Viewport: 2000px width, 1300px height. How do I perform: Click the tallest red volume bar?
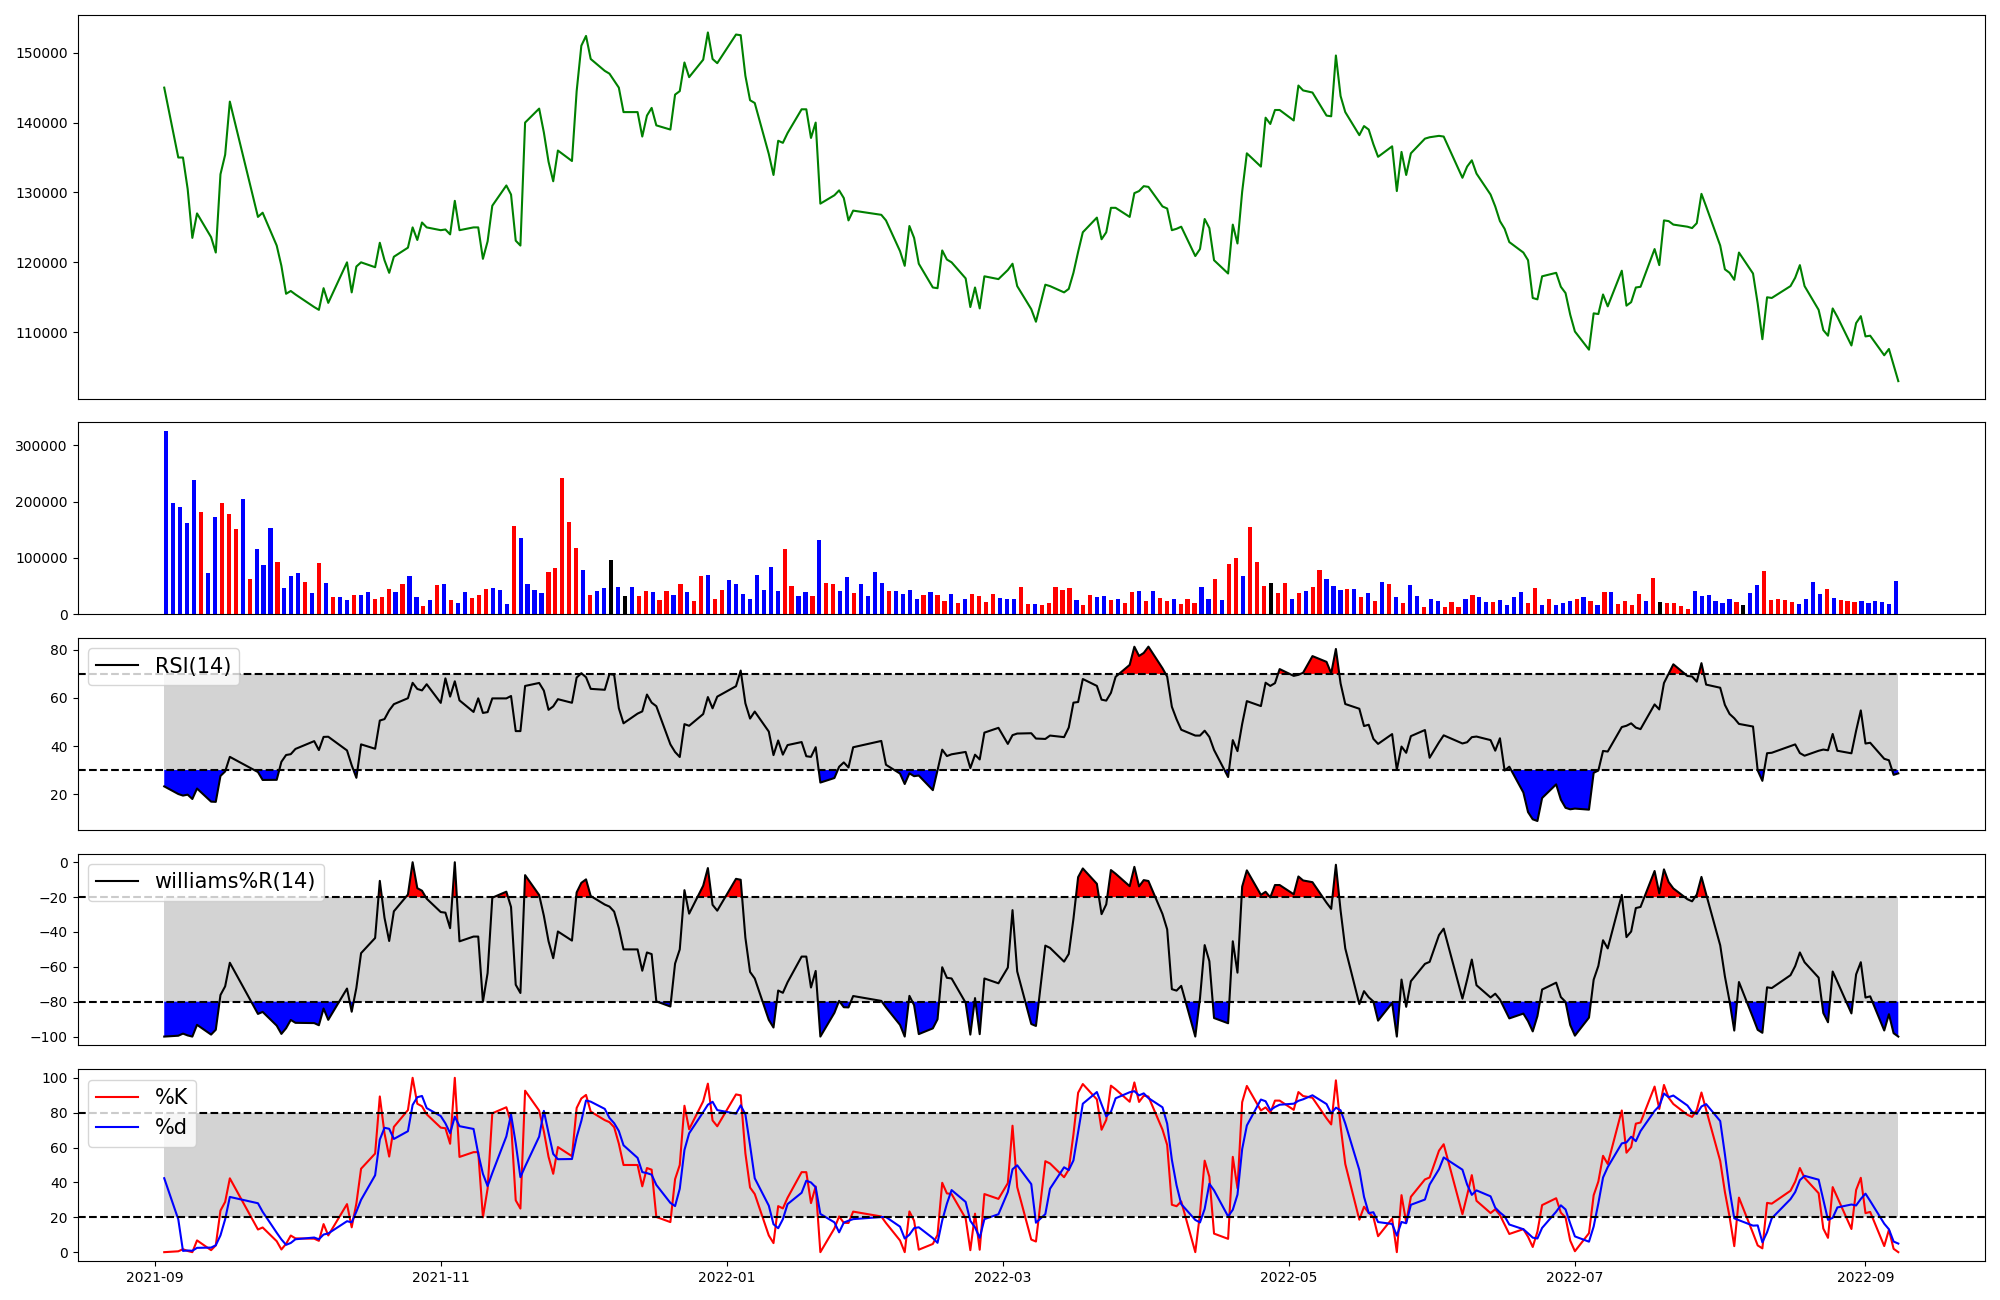pos(562,546)
